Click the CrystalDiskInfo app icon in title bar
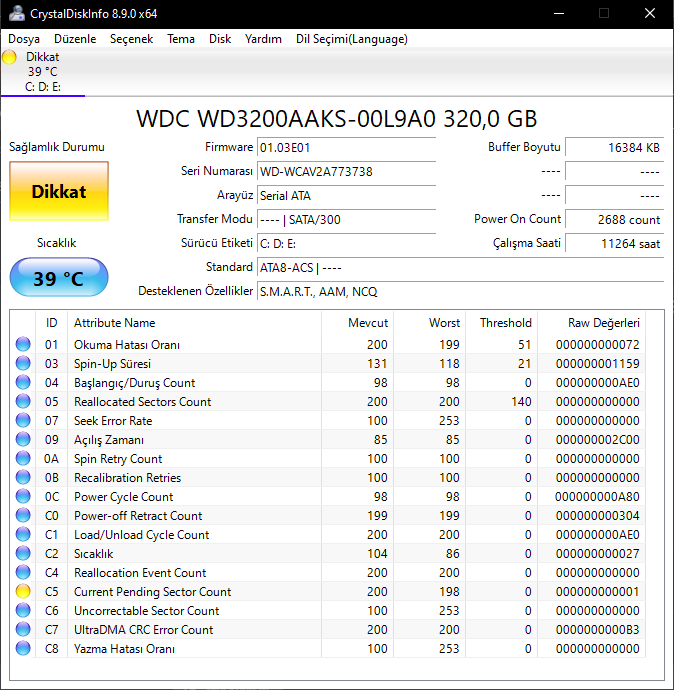674x690 pixels. (17, 14)
